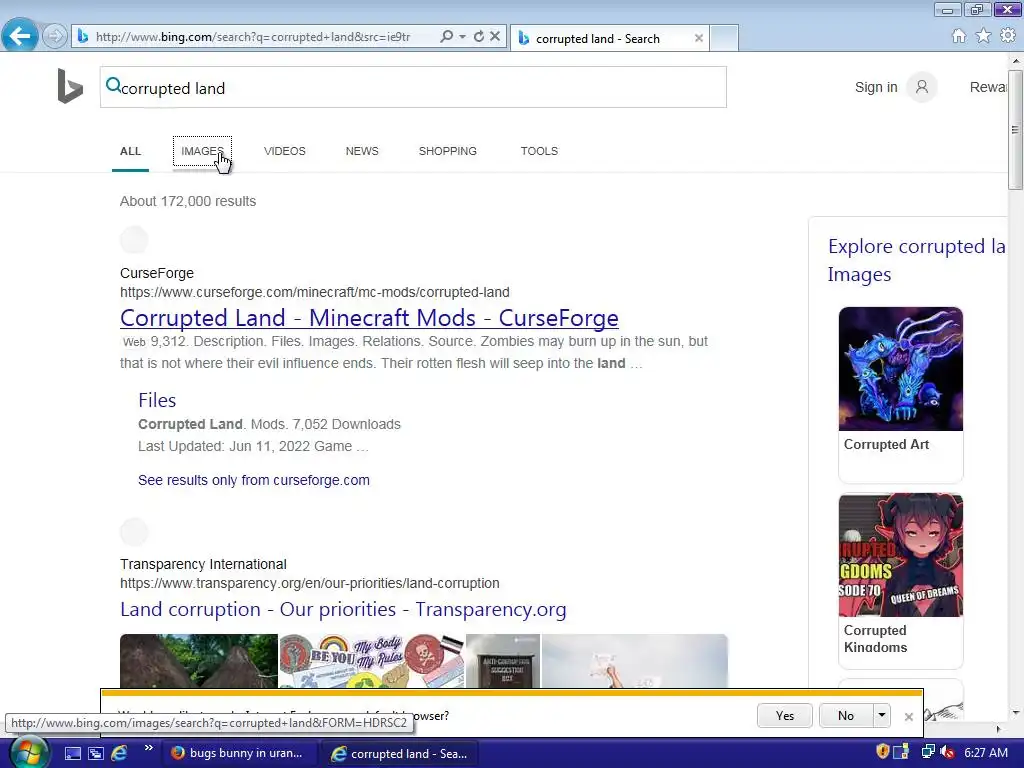Switch to the SHOPPING tab

(x=447, y=151)
